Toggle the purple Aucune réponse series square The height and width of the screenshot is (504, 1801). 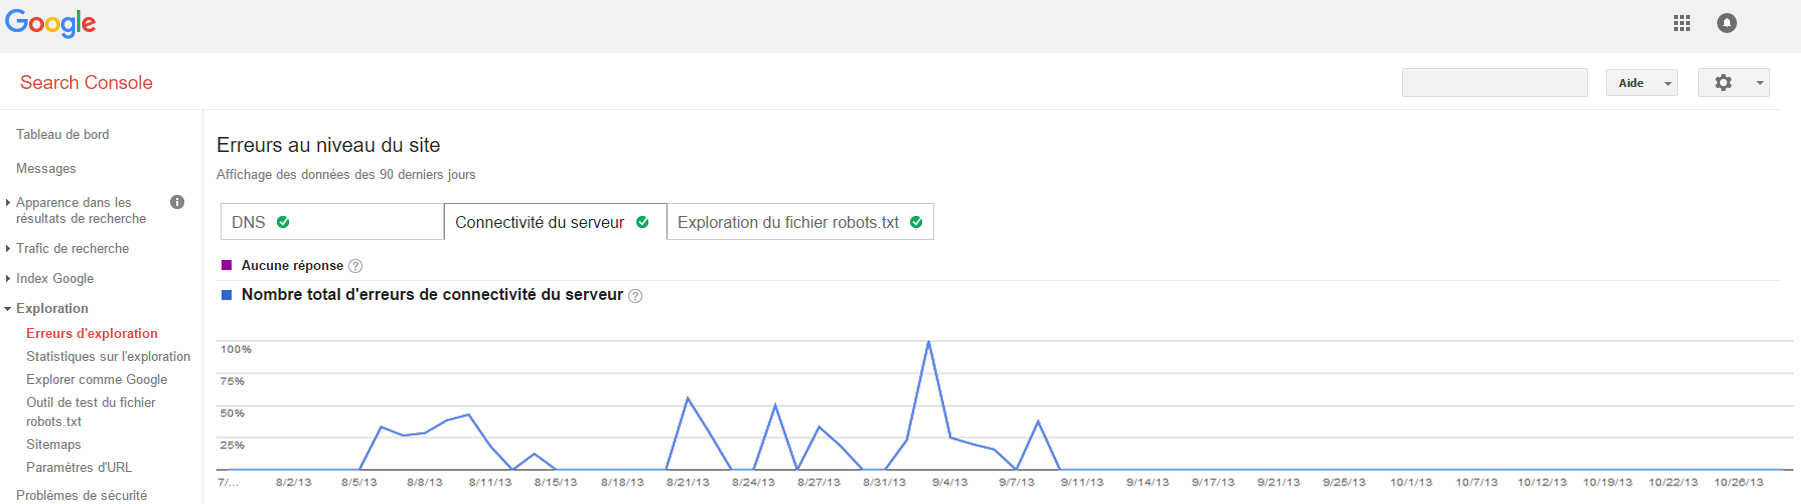226,265
